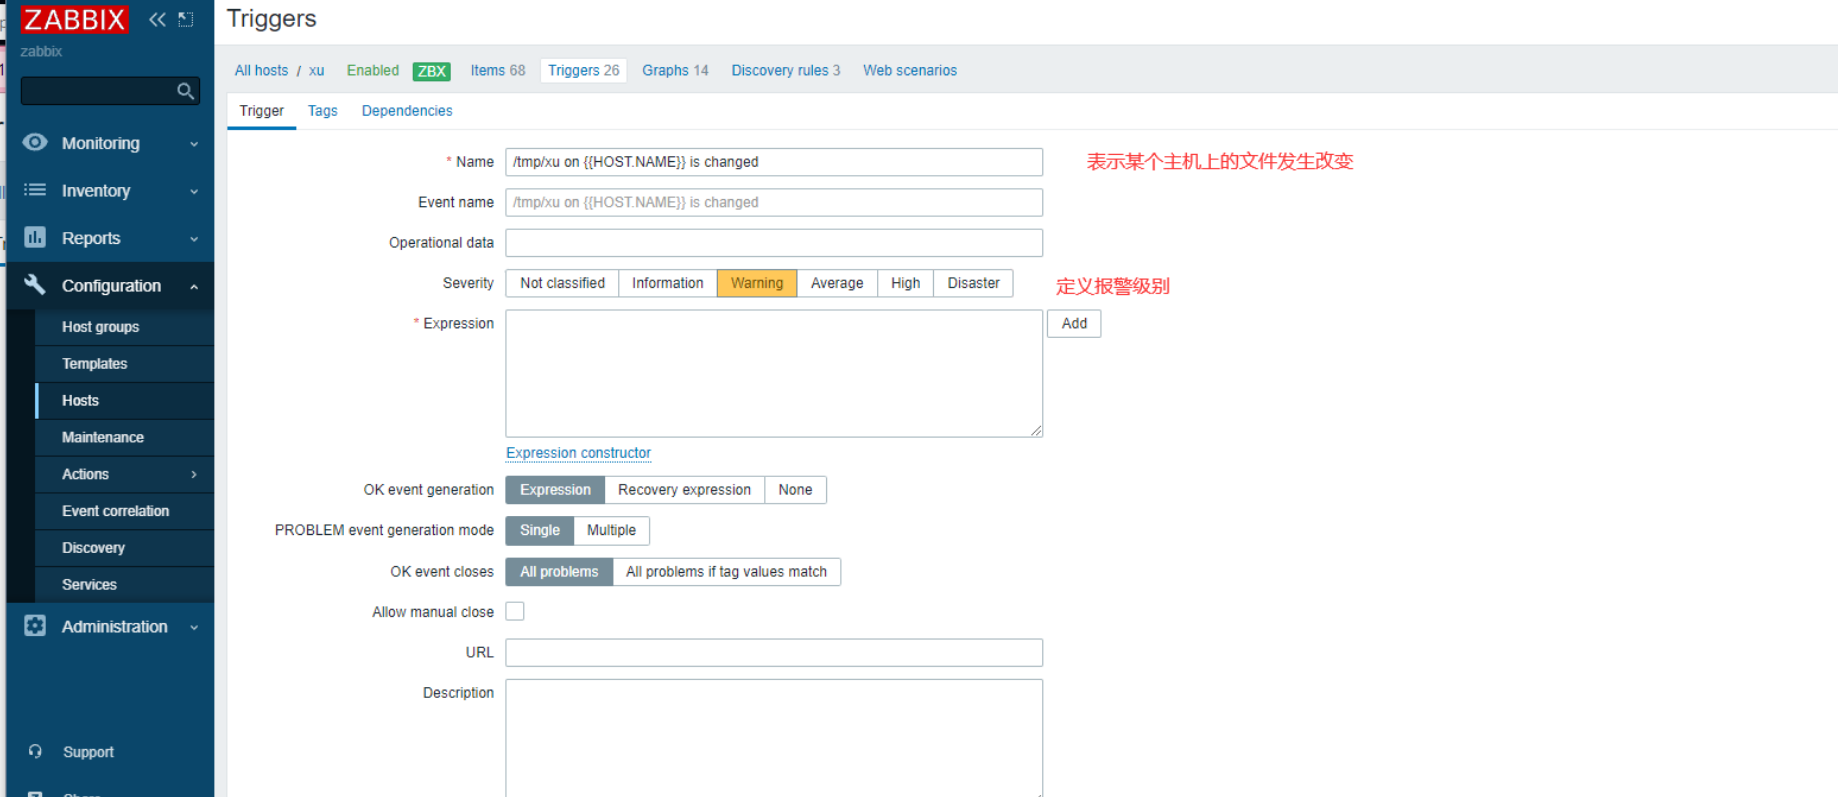Viewport: 1838px width, 797px height.
Task: Click the ZBX availability badge
Action: coord(432,71)
